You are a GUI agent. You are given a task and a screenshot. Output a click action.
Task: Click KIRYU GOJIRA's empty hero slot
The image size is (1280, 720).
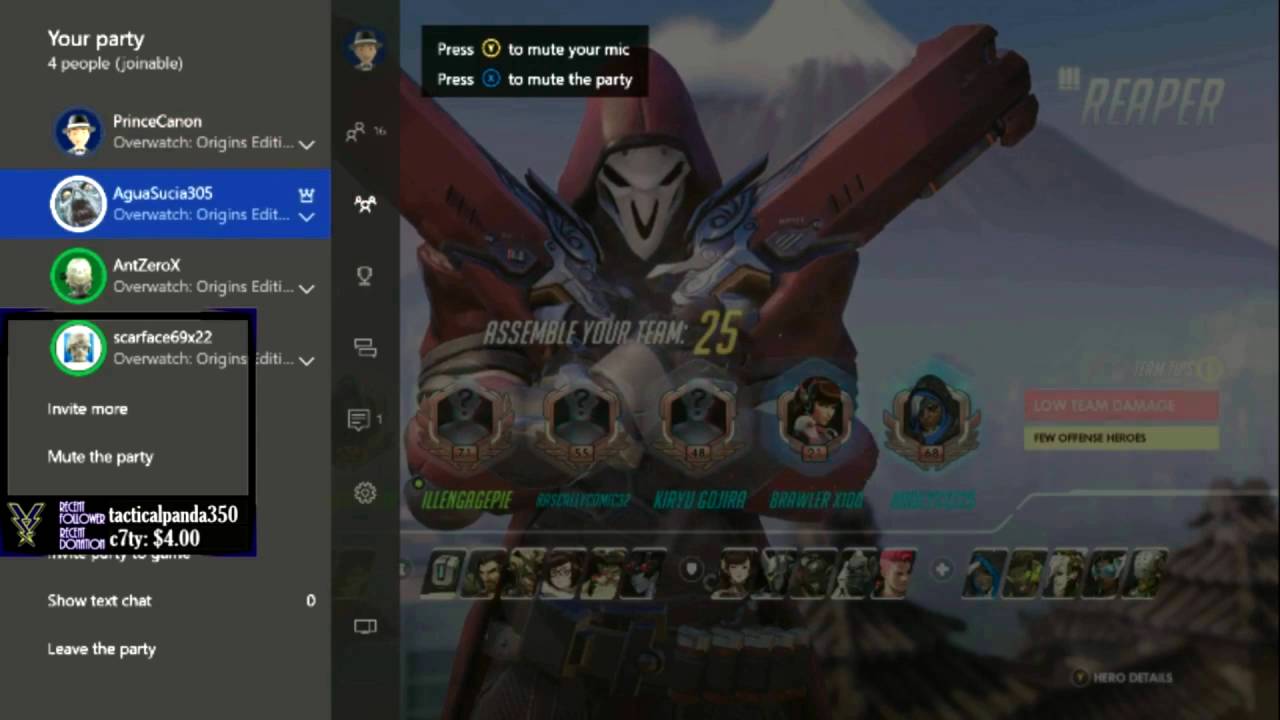[x=698, y=422]
